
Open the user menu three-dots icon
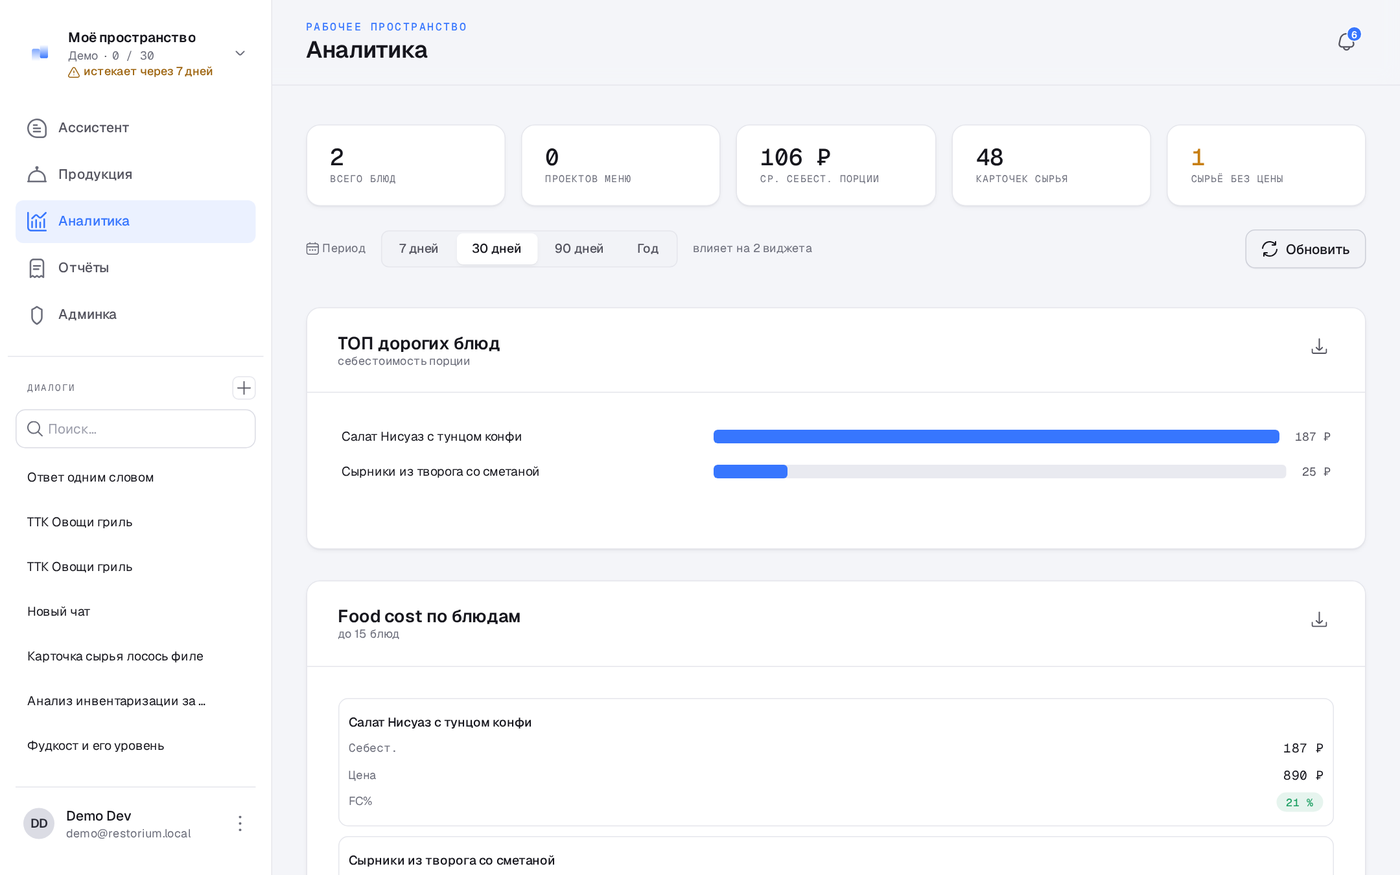240,823
